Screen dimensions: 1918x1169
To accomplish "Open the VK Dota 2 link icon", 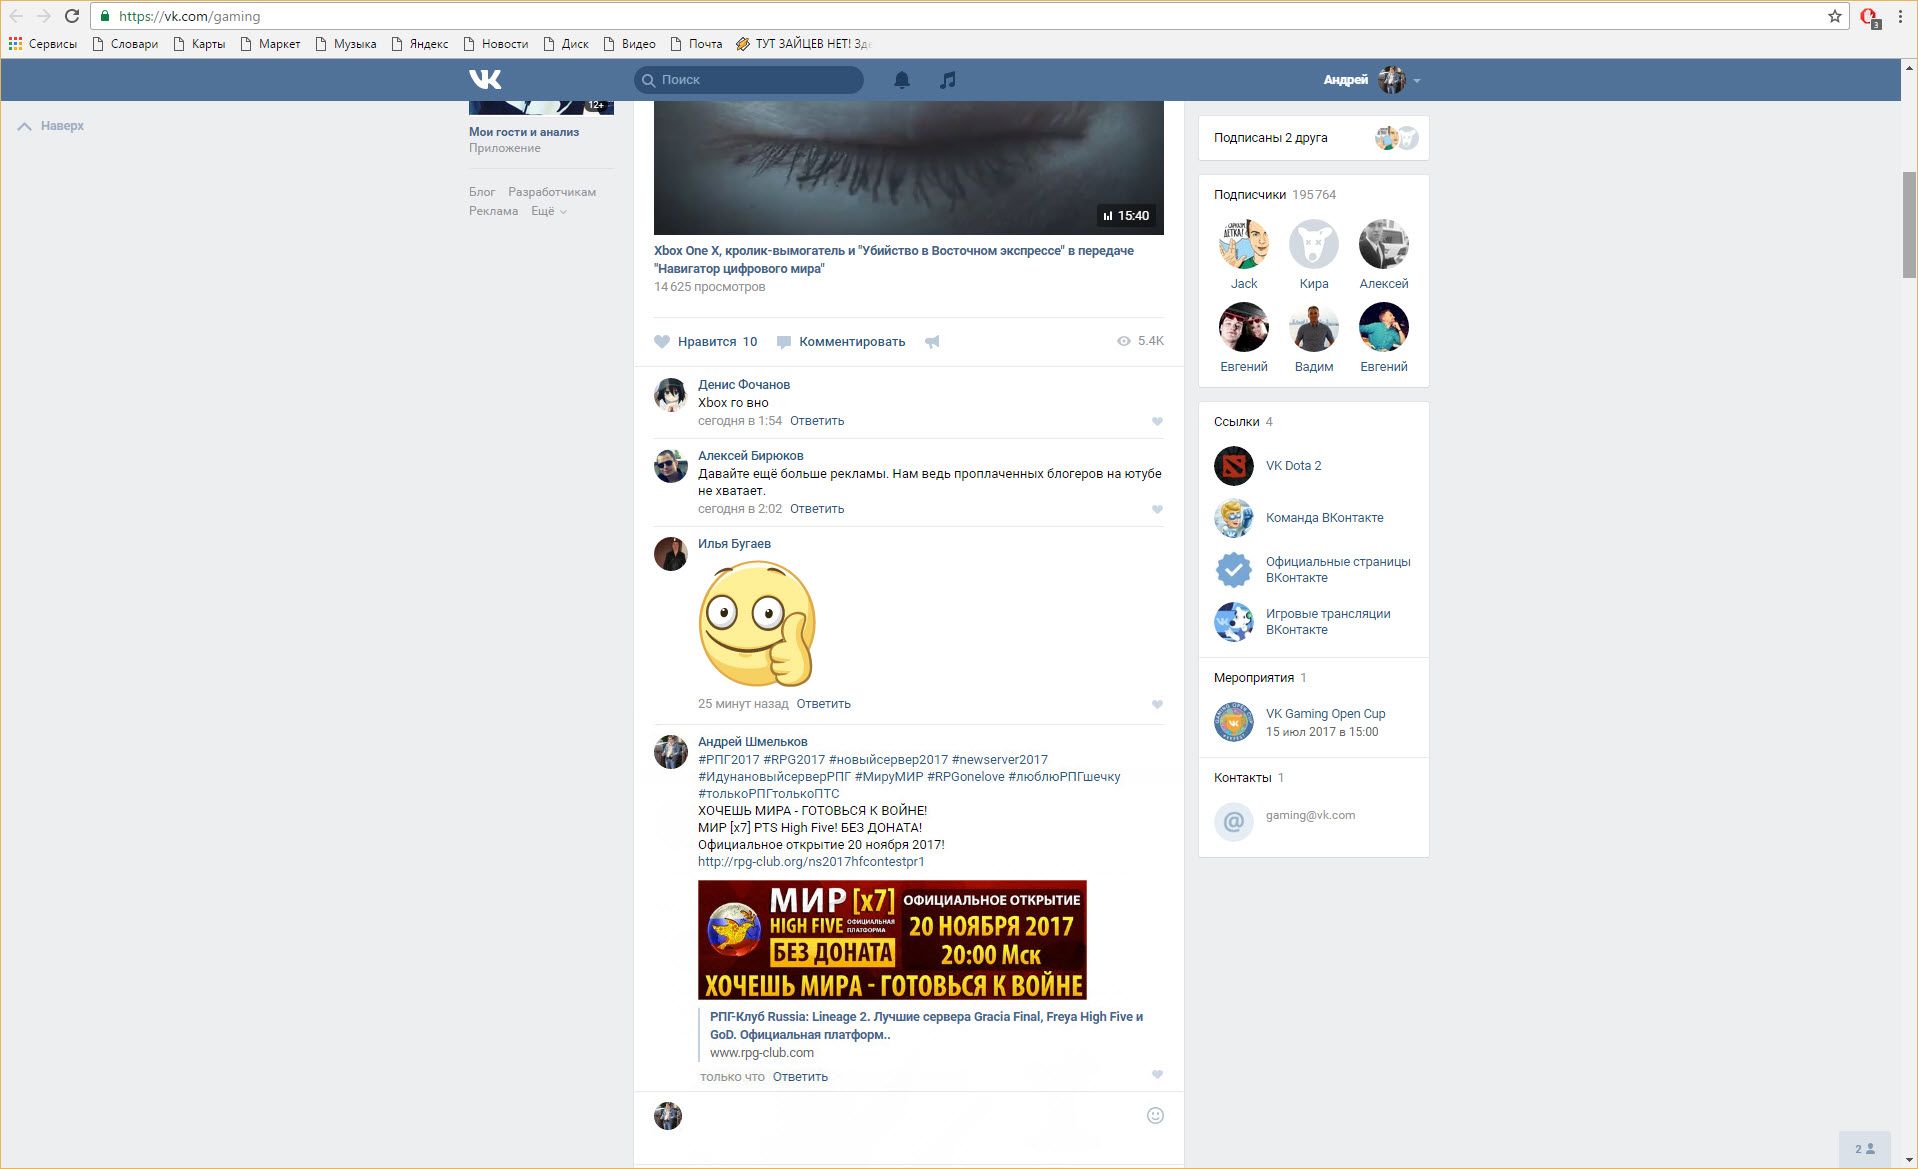I will pos(1234,466).
